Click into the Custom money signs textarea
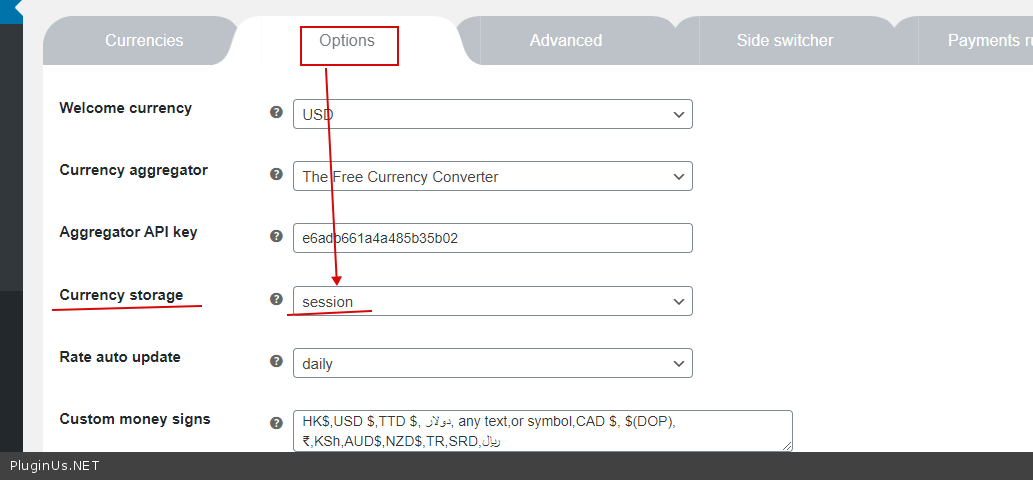1033x480 pixels. pos(542,430)
